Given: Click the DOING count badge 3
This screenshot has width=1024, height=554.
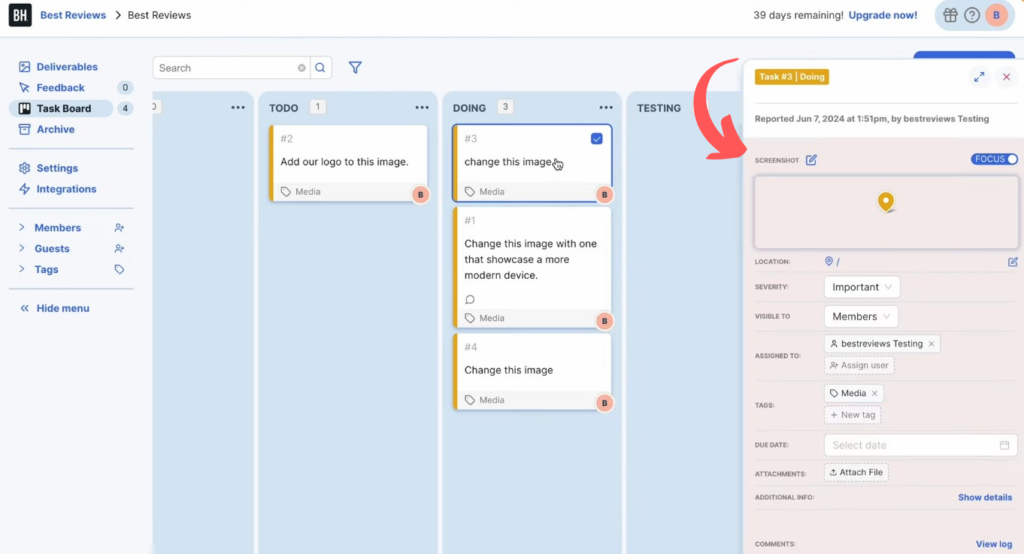Looking at the screenshot, I should pyautogui.click(x=505, y=107).
